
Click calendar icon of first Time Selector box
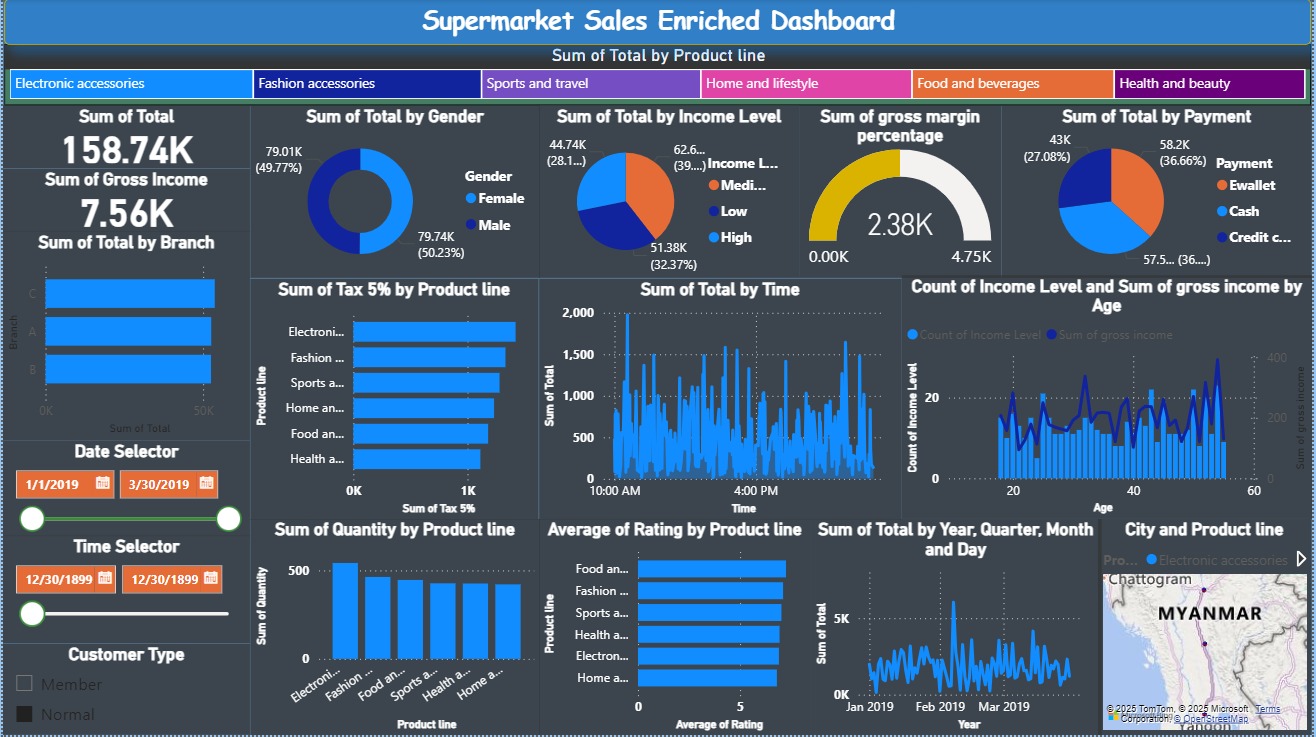(103, 579)
